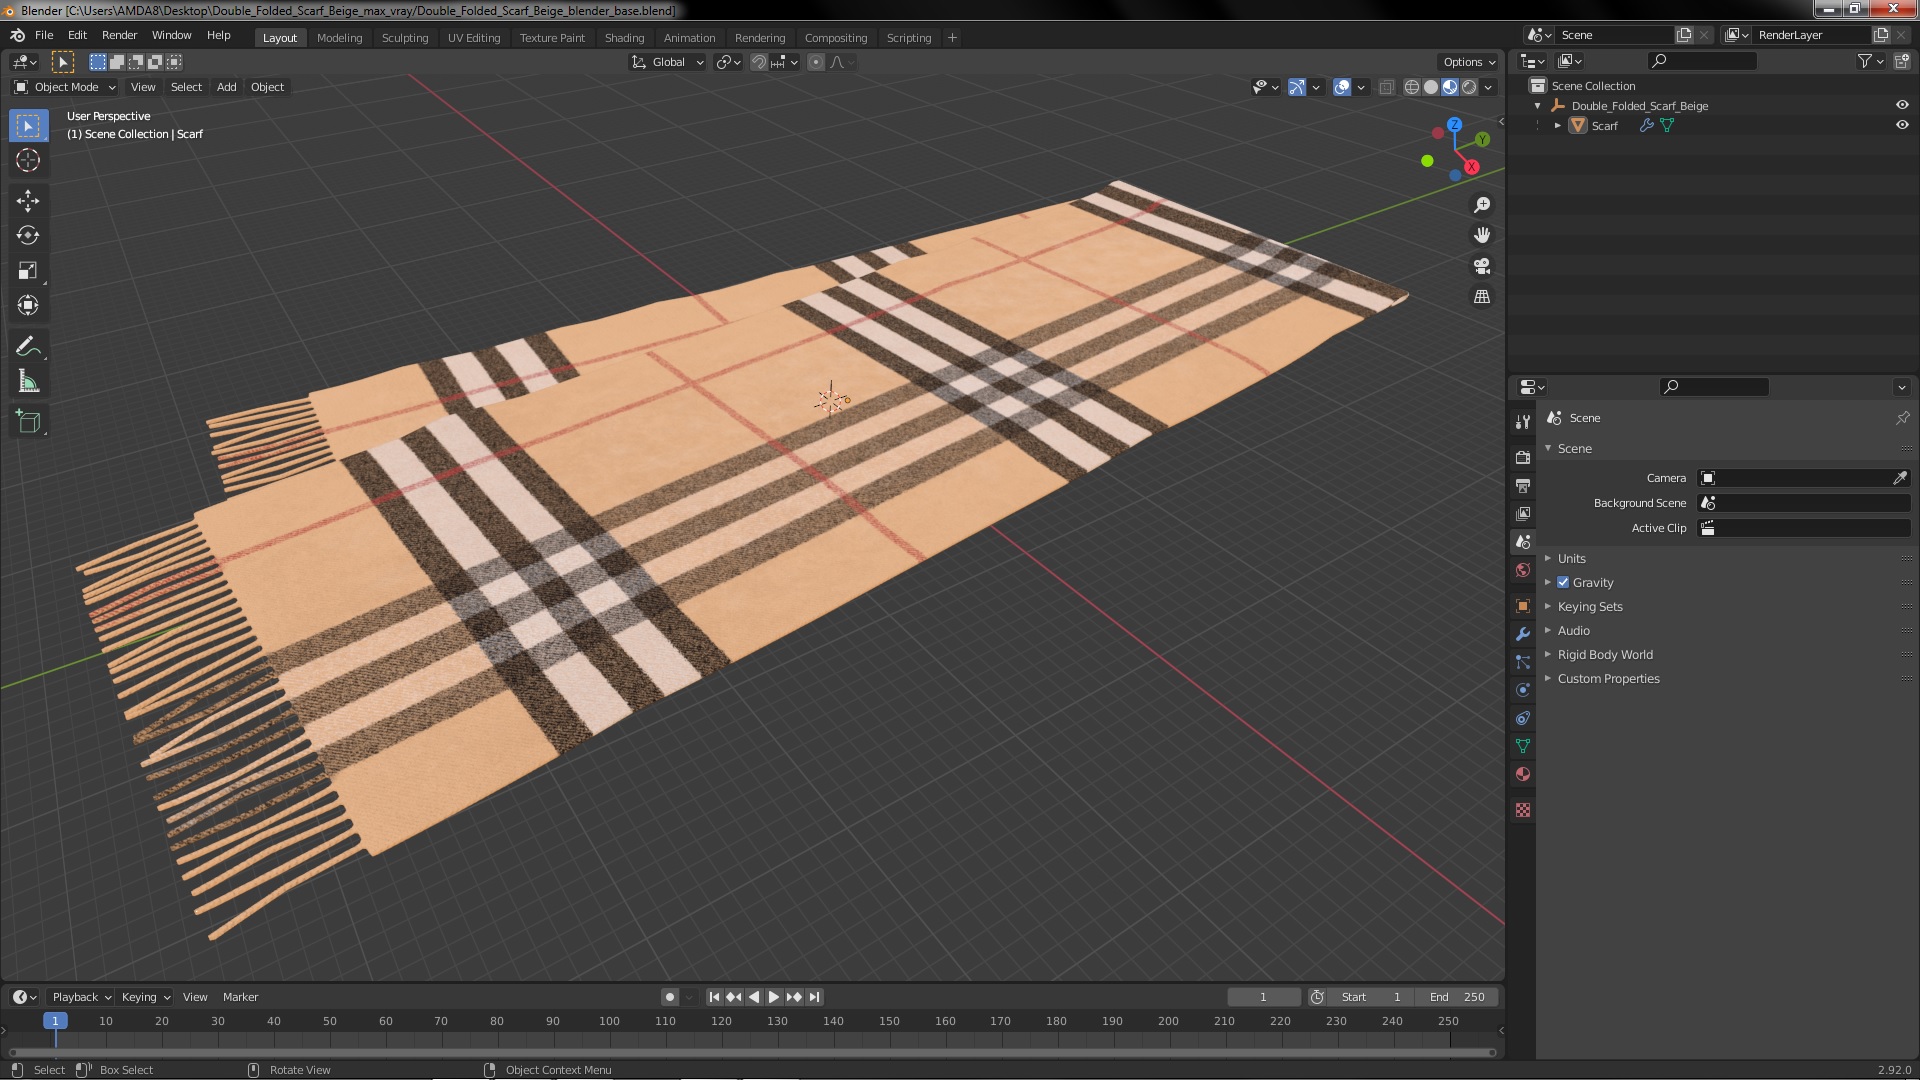1920x1080 pixels.
Task: Expand the Scarf object tree
Action: coord(1557,125)
